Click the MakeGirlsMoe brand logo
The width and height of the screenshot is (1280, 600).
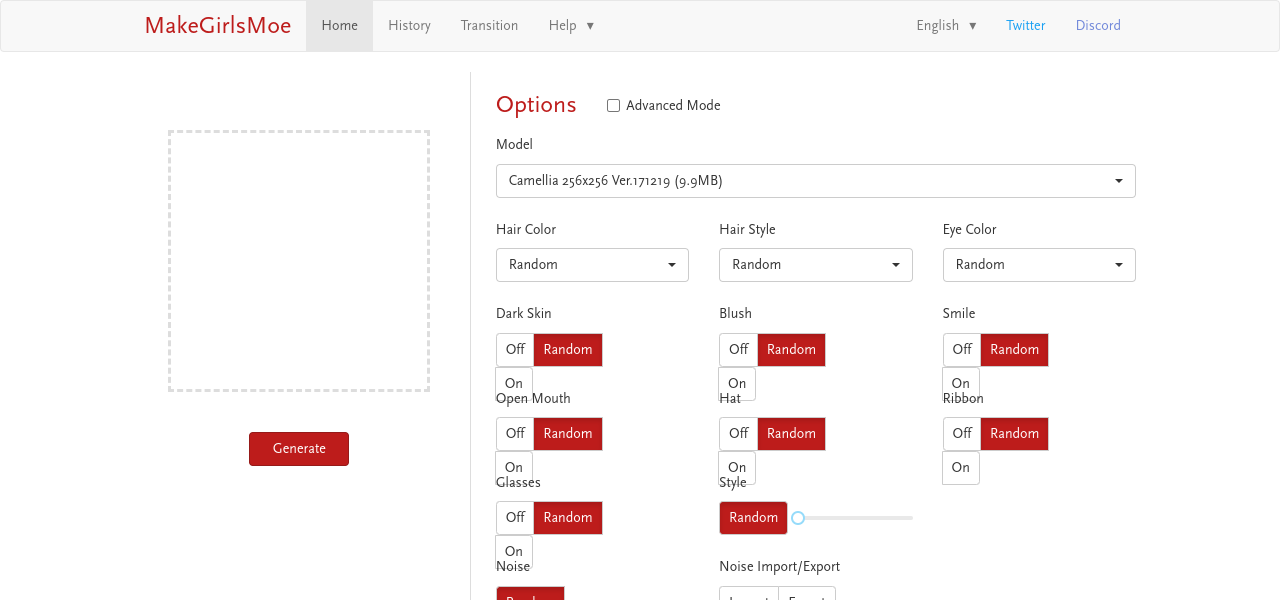[218, 26]
